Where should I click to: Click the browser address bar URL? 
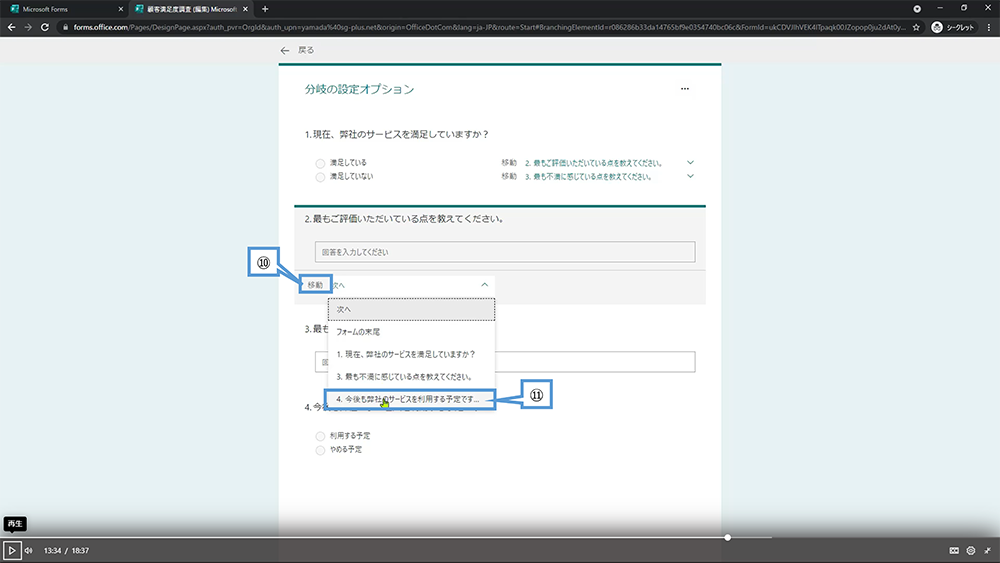(489, 27)
